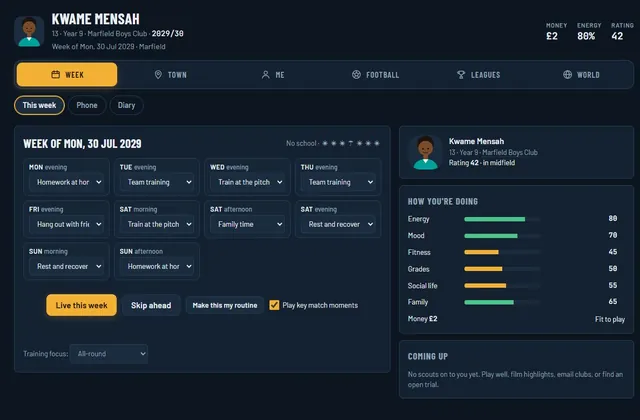Click Make this my routine button

pos(225,305)
